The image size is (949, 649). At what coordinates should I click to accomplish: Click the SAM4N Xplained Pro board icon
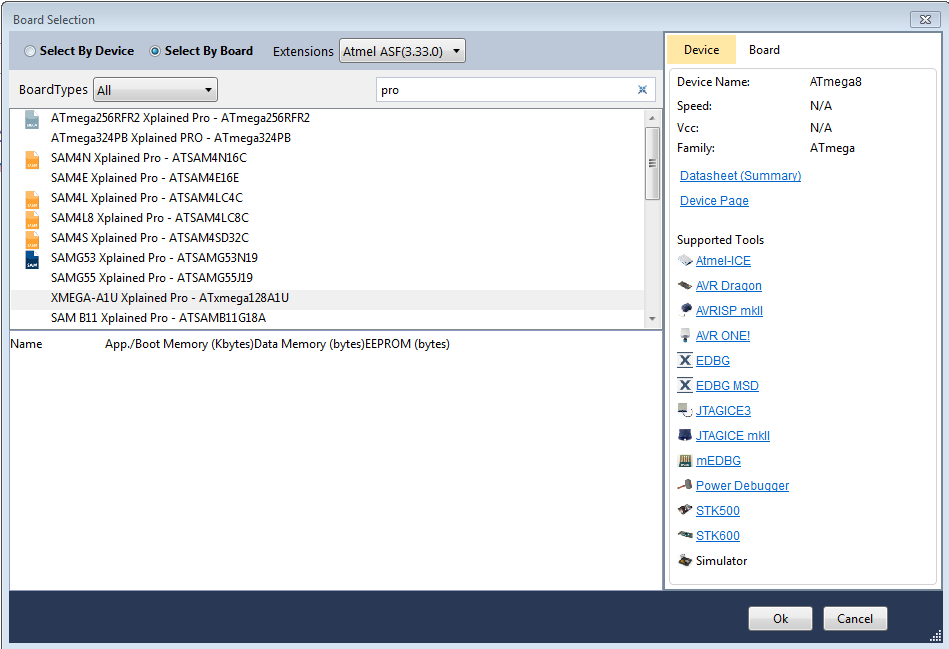[x=32, y=159]
